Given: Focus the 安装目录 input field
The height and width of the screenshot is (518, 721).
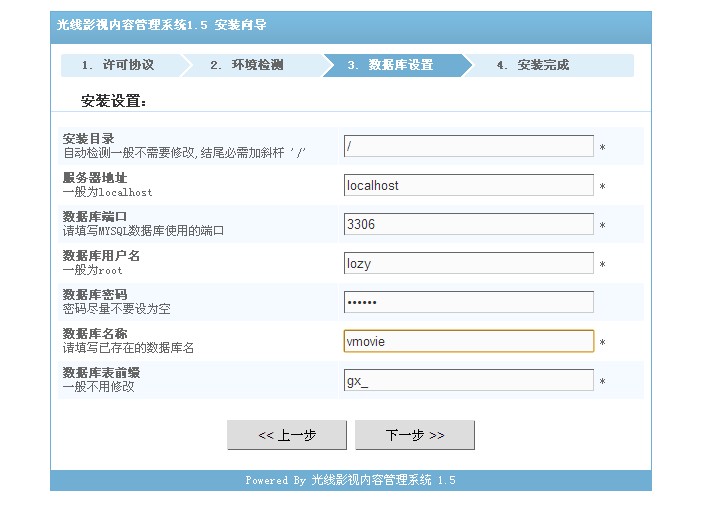Looking at the screenshot, I should [469, 146].
